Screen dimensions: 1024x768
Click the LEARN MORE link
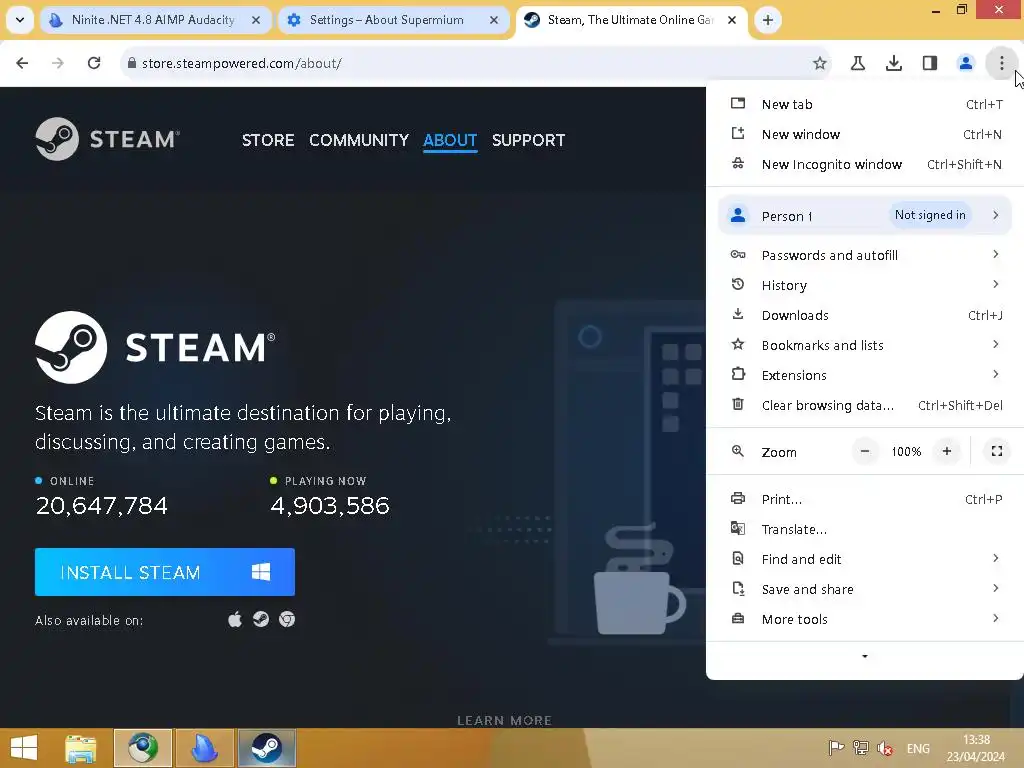tap(504, 720)
